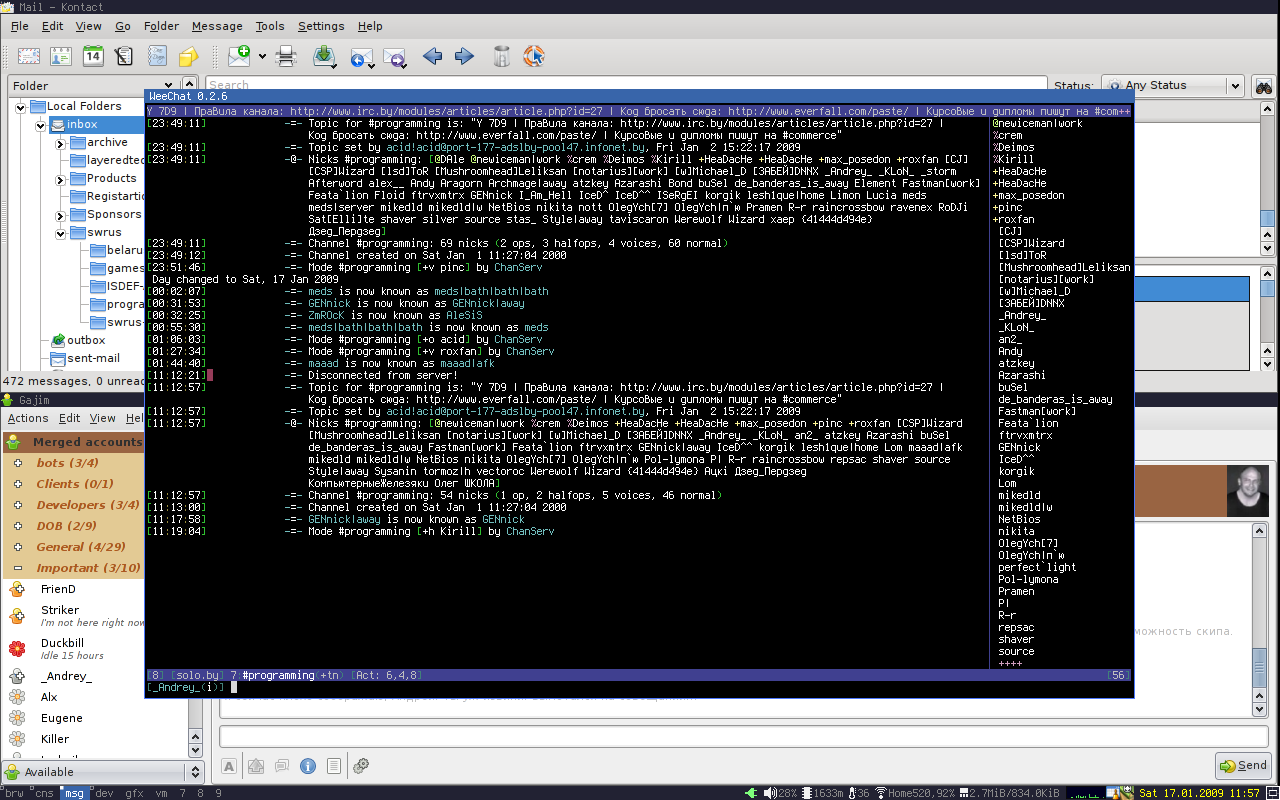Move message to trash with bin icon
Screen dimensions: 1280x800
click(502, 57)
